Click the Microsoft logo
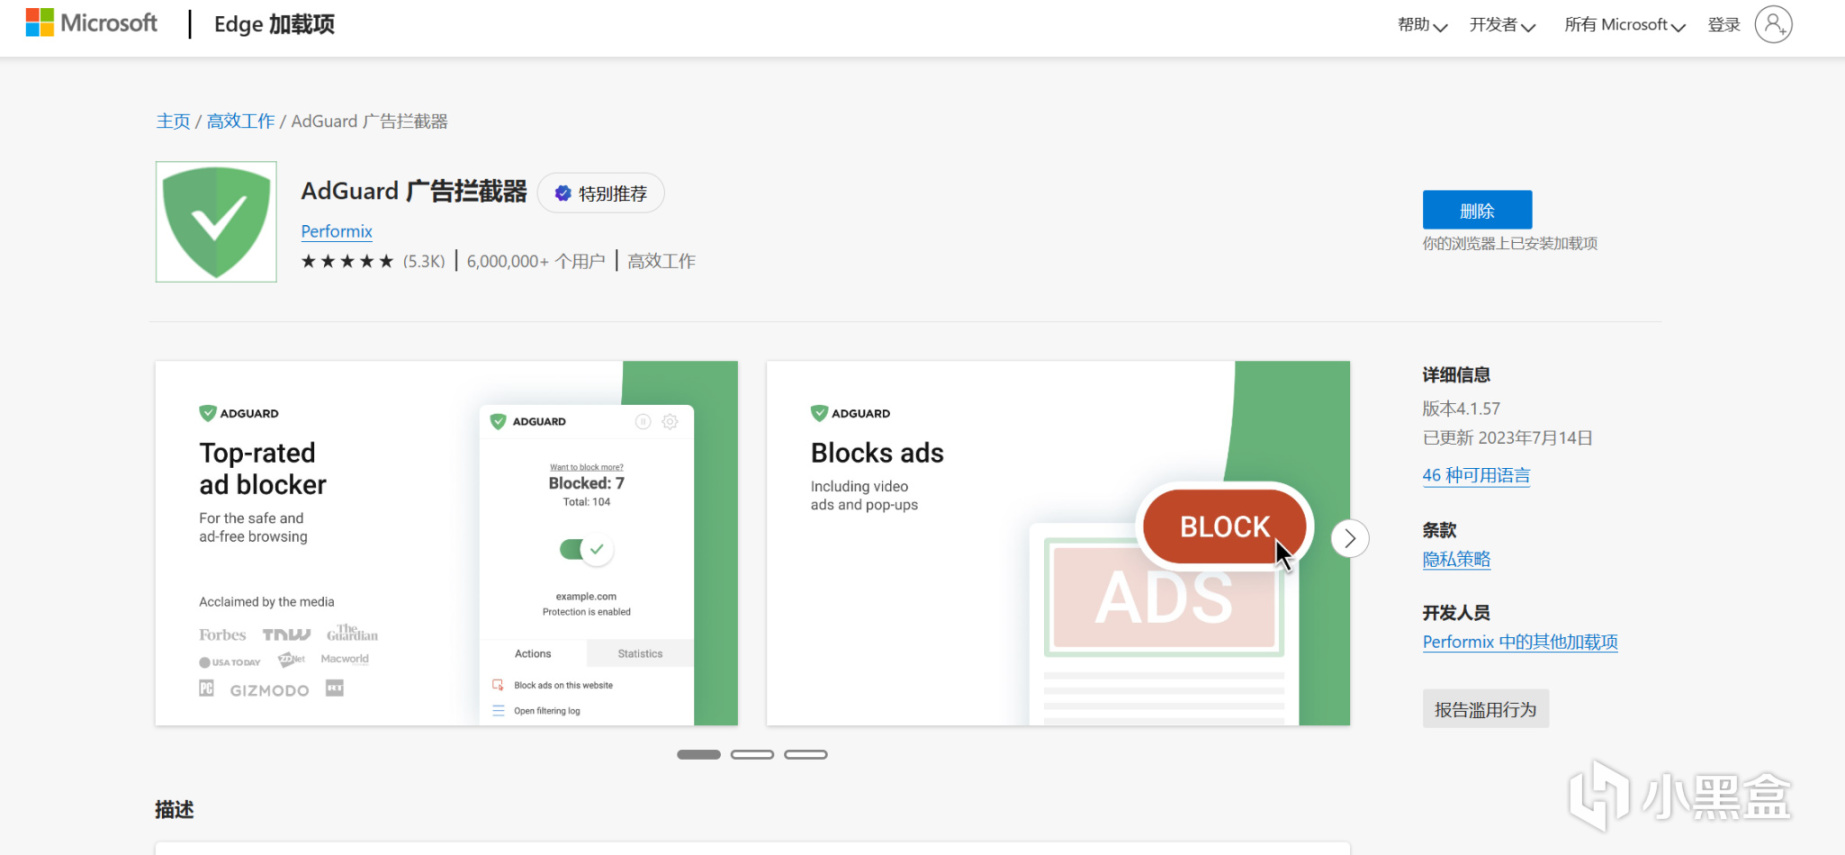 (91, 23)
